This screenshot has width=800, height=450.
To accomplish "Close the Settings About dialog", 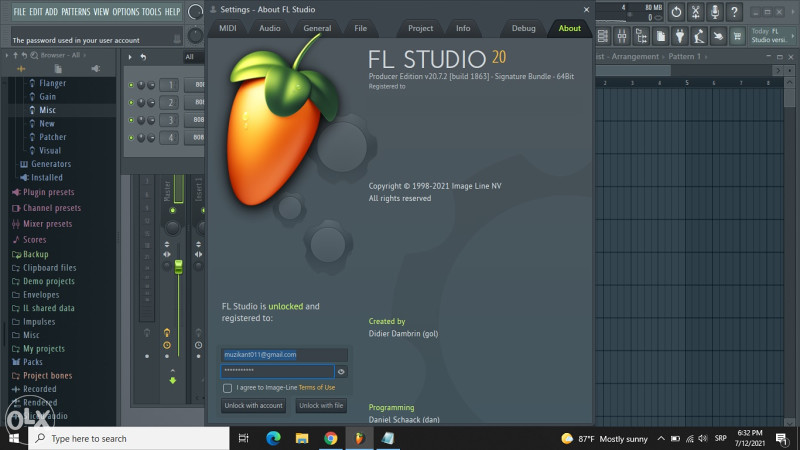I will click(586, 10).
